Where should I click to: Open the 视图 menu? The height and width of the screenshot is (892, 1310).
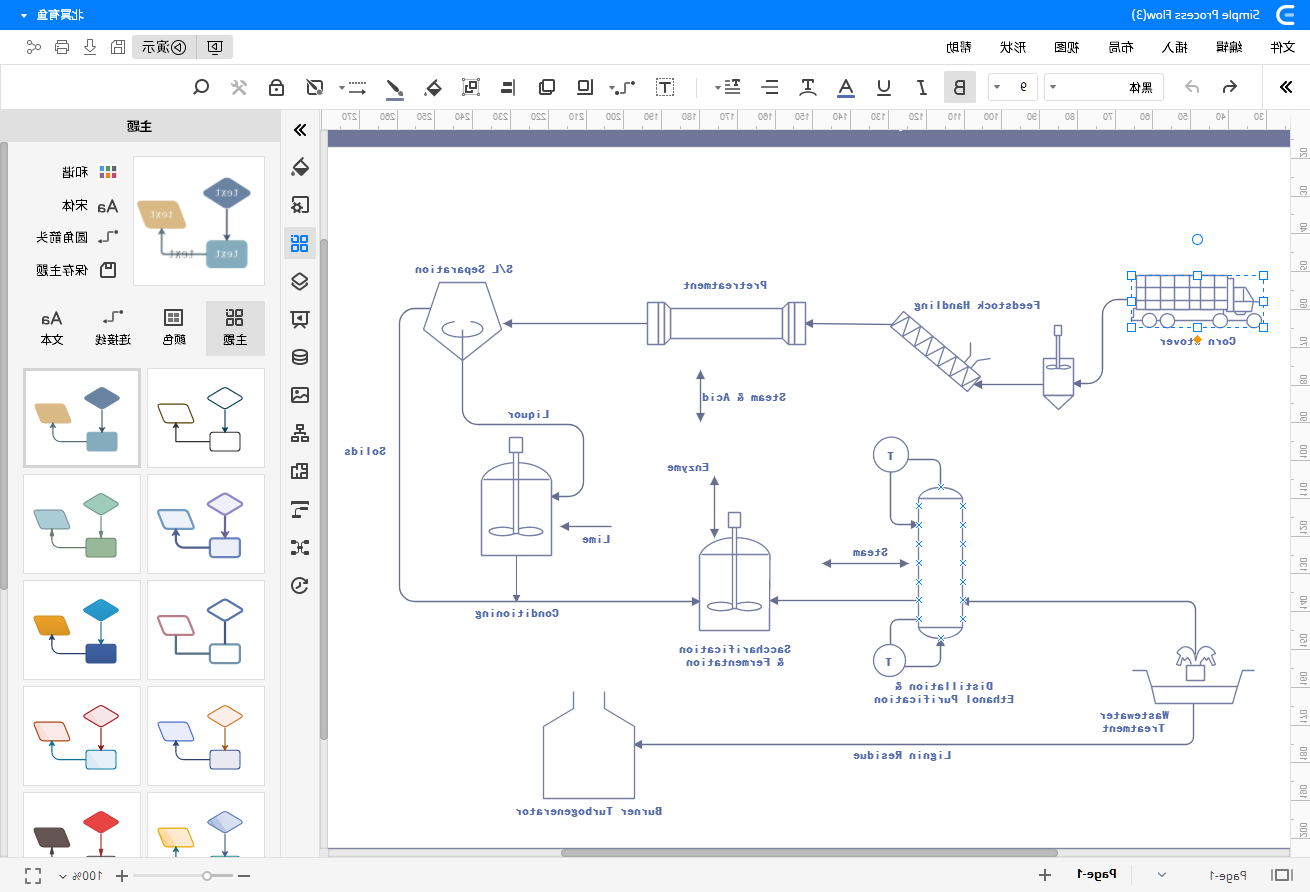click(1066, 47)
